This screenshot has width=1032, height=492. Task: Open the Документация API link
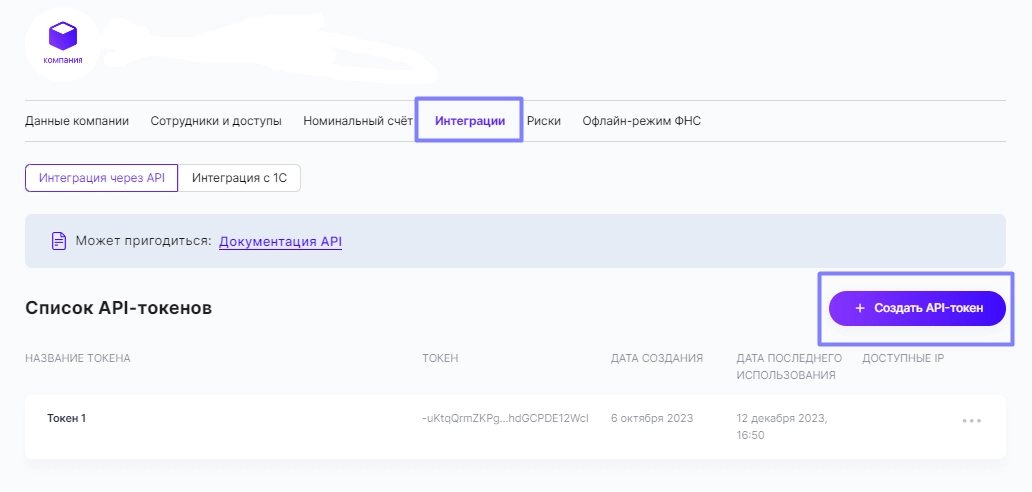(x=280, y=241)
